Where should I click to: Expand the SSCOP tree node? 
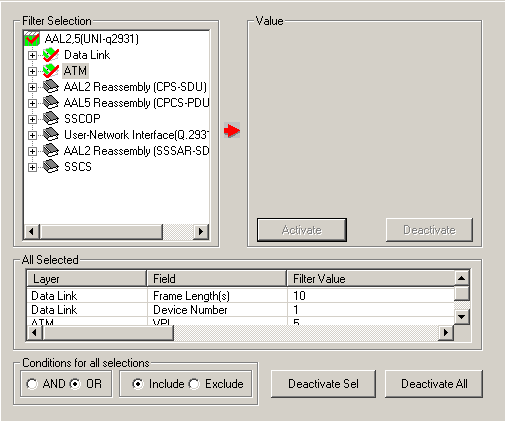(x=32, y=119)
